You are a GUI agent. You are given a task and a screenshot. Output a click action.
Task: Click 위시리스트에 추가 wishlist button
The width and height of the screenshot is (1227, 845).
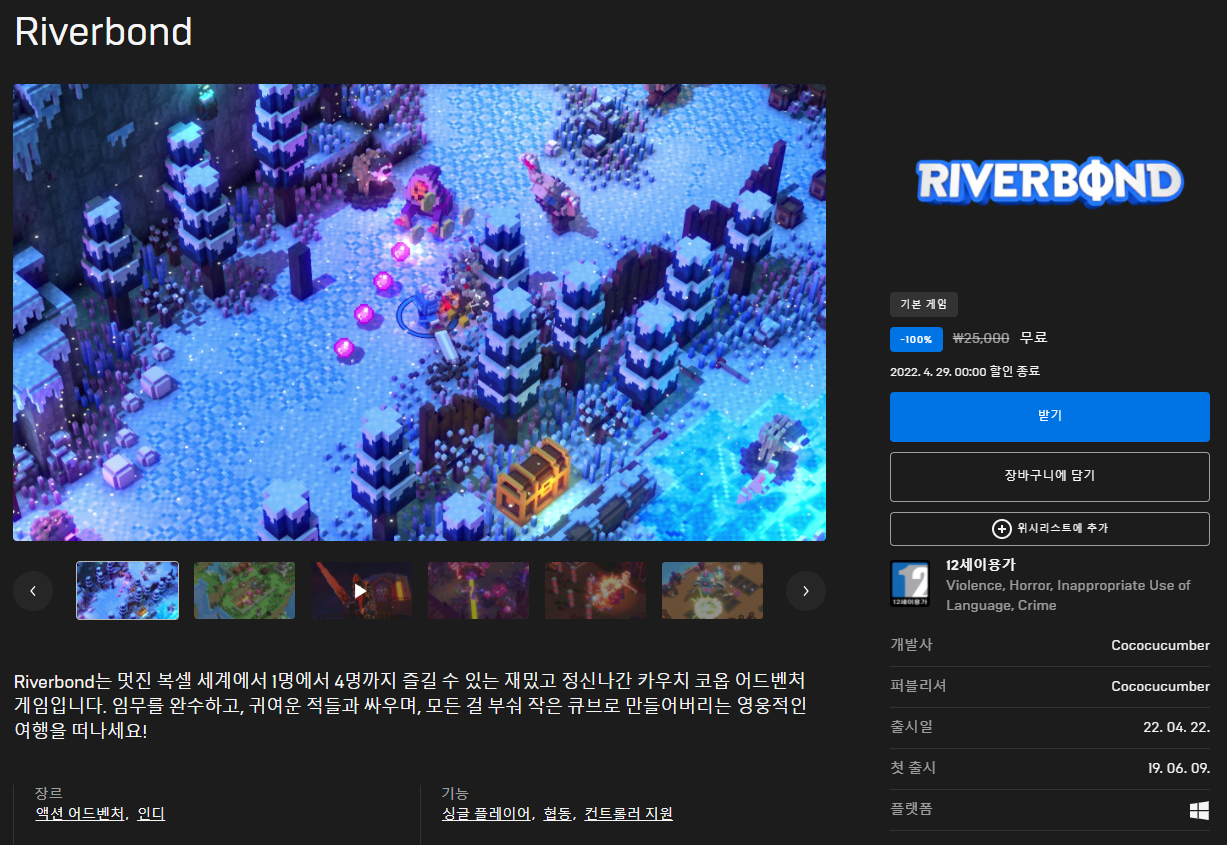click(x=1050, y=529)
